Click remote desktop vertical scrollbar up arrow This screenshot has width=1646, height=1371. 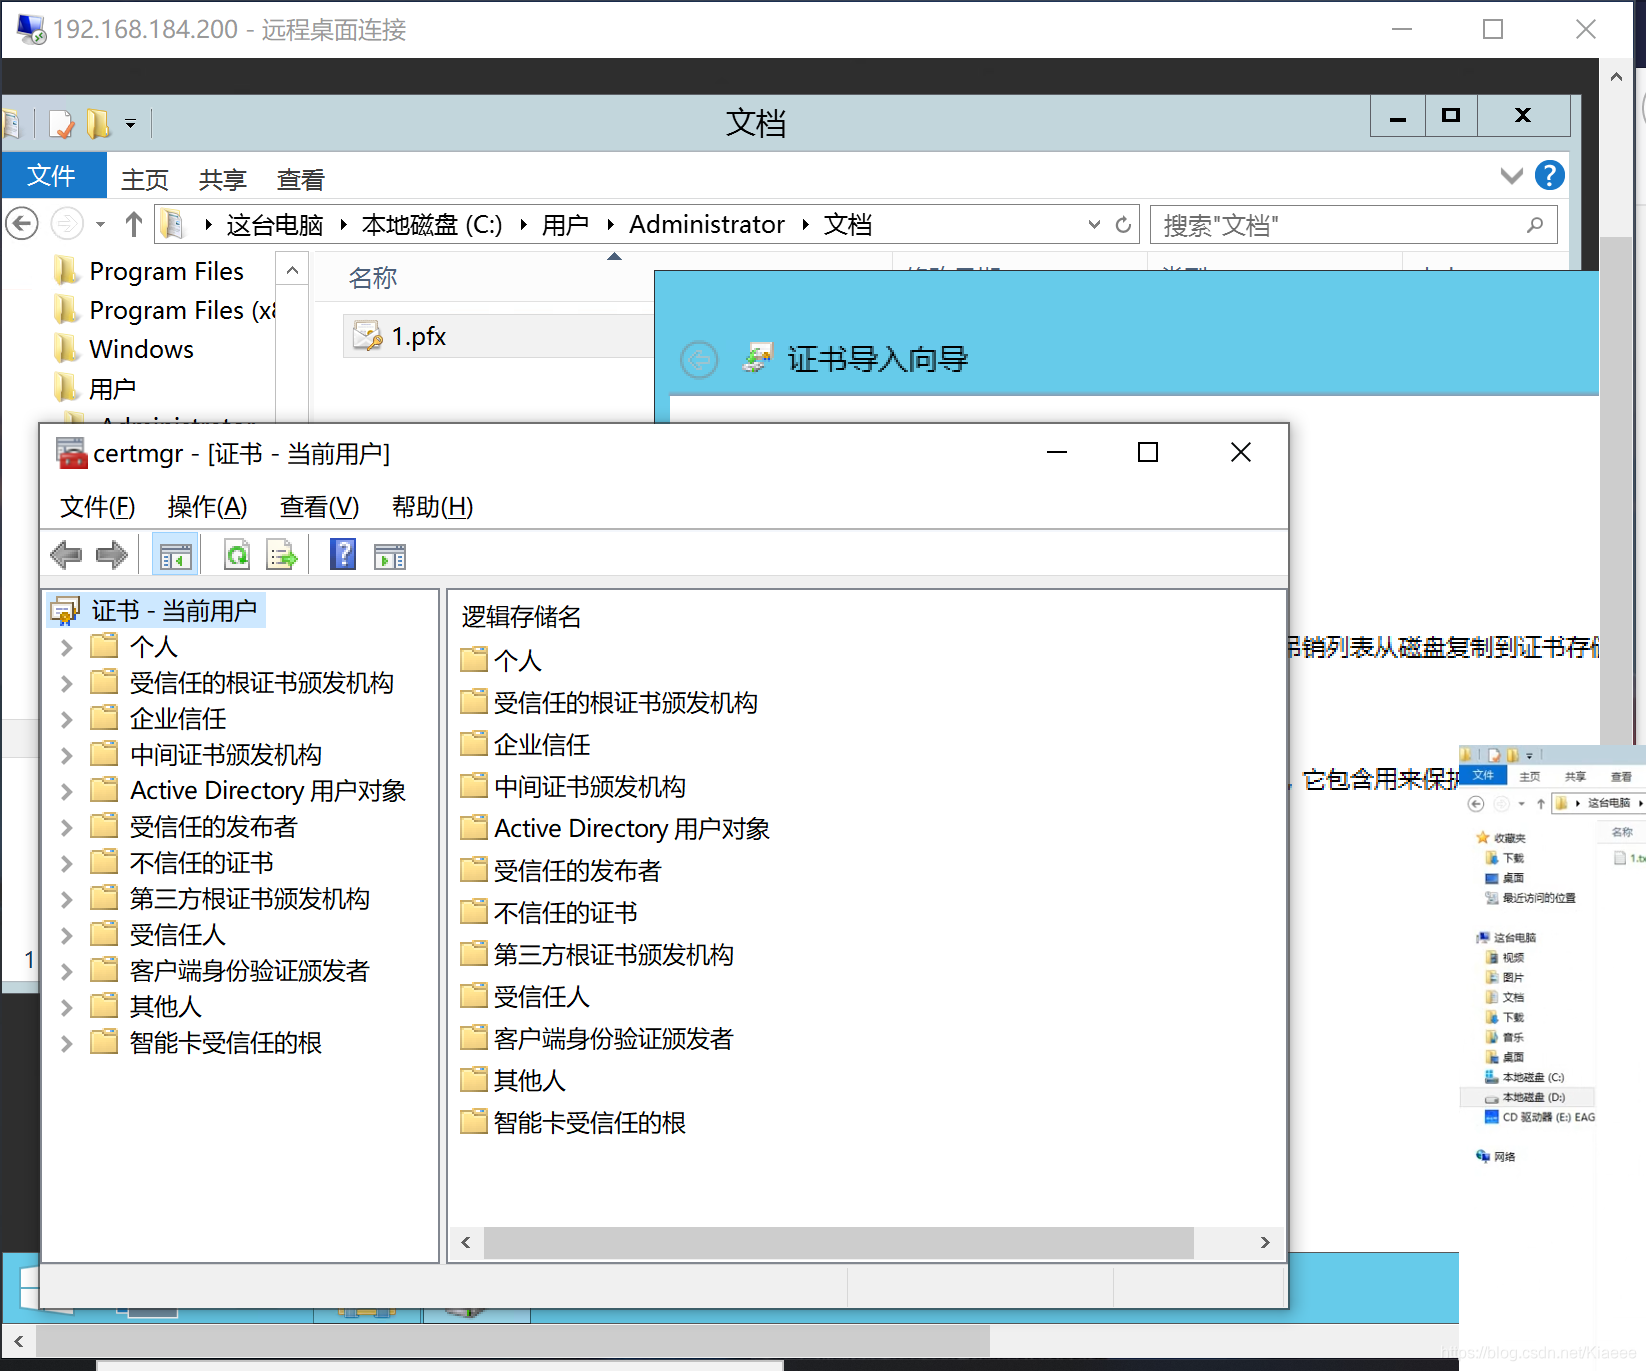click(1616, 77)
